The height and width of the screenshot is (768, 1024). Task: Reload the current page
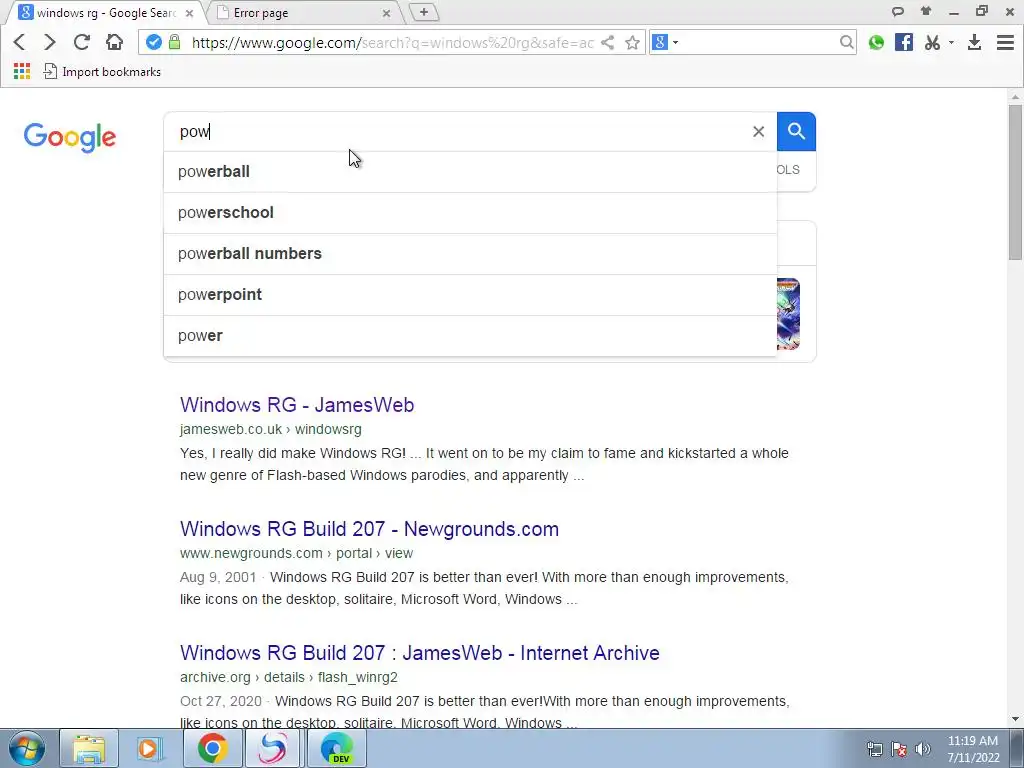tap(82, 42)
